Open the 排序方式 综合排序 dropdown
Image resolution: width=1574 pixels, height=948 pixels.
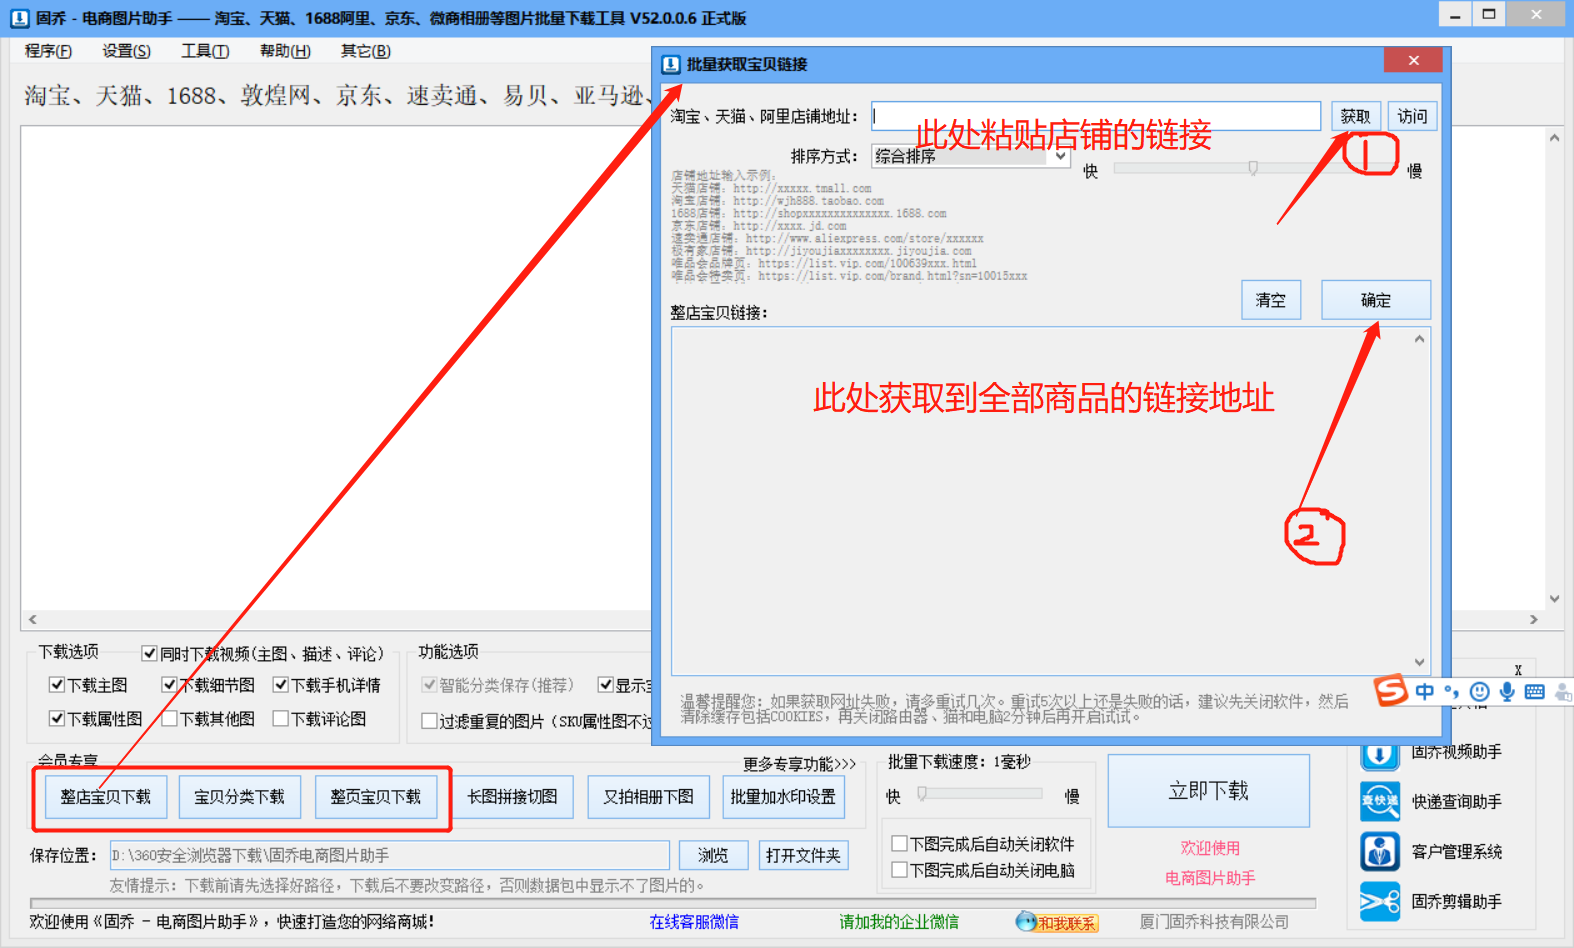coord(971,156)
